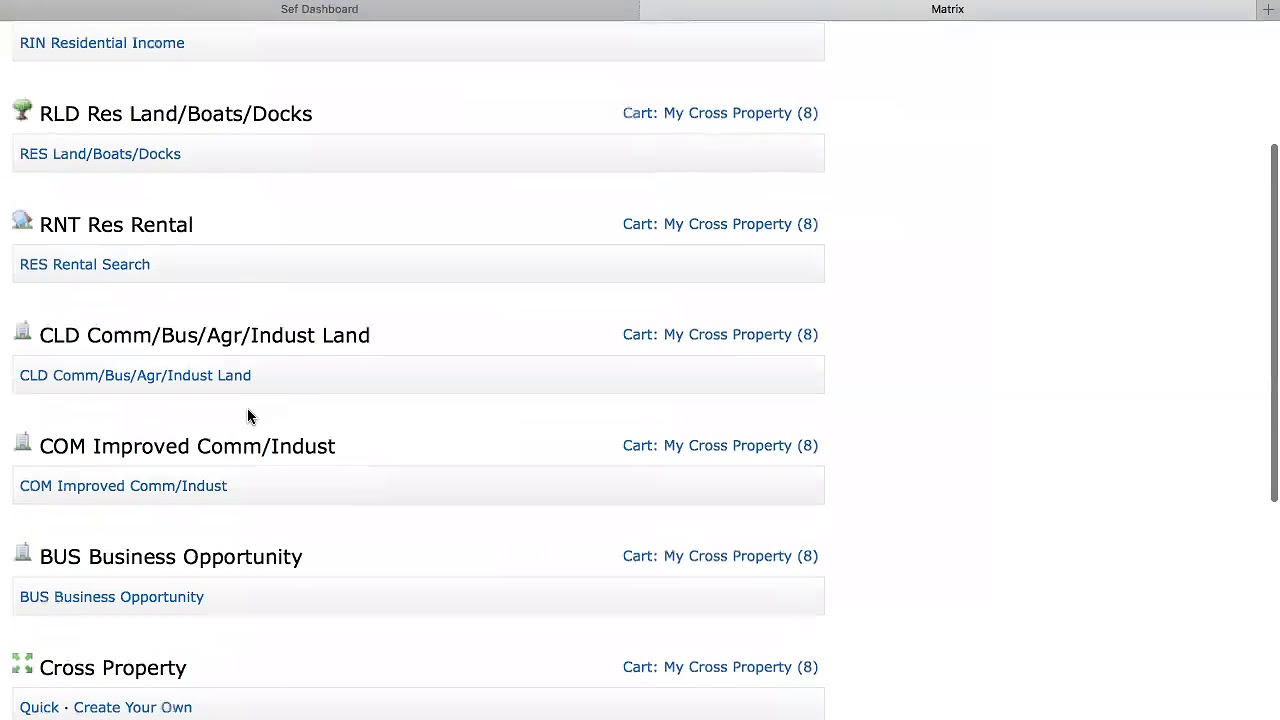
Task: Open the Create Your Own search link
Action: (x=133, y=707)
